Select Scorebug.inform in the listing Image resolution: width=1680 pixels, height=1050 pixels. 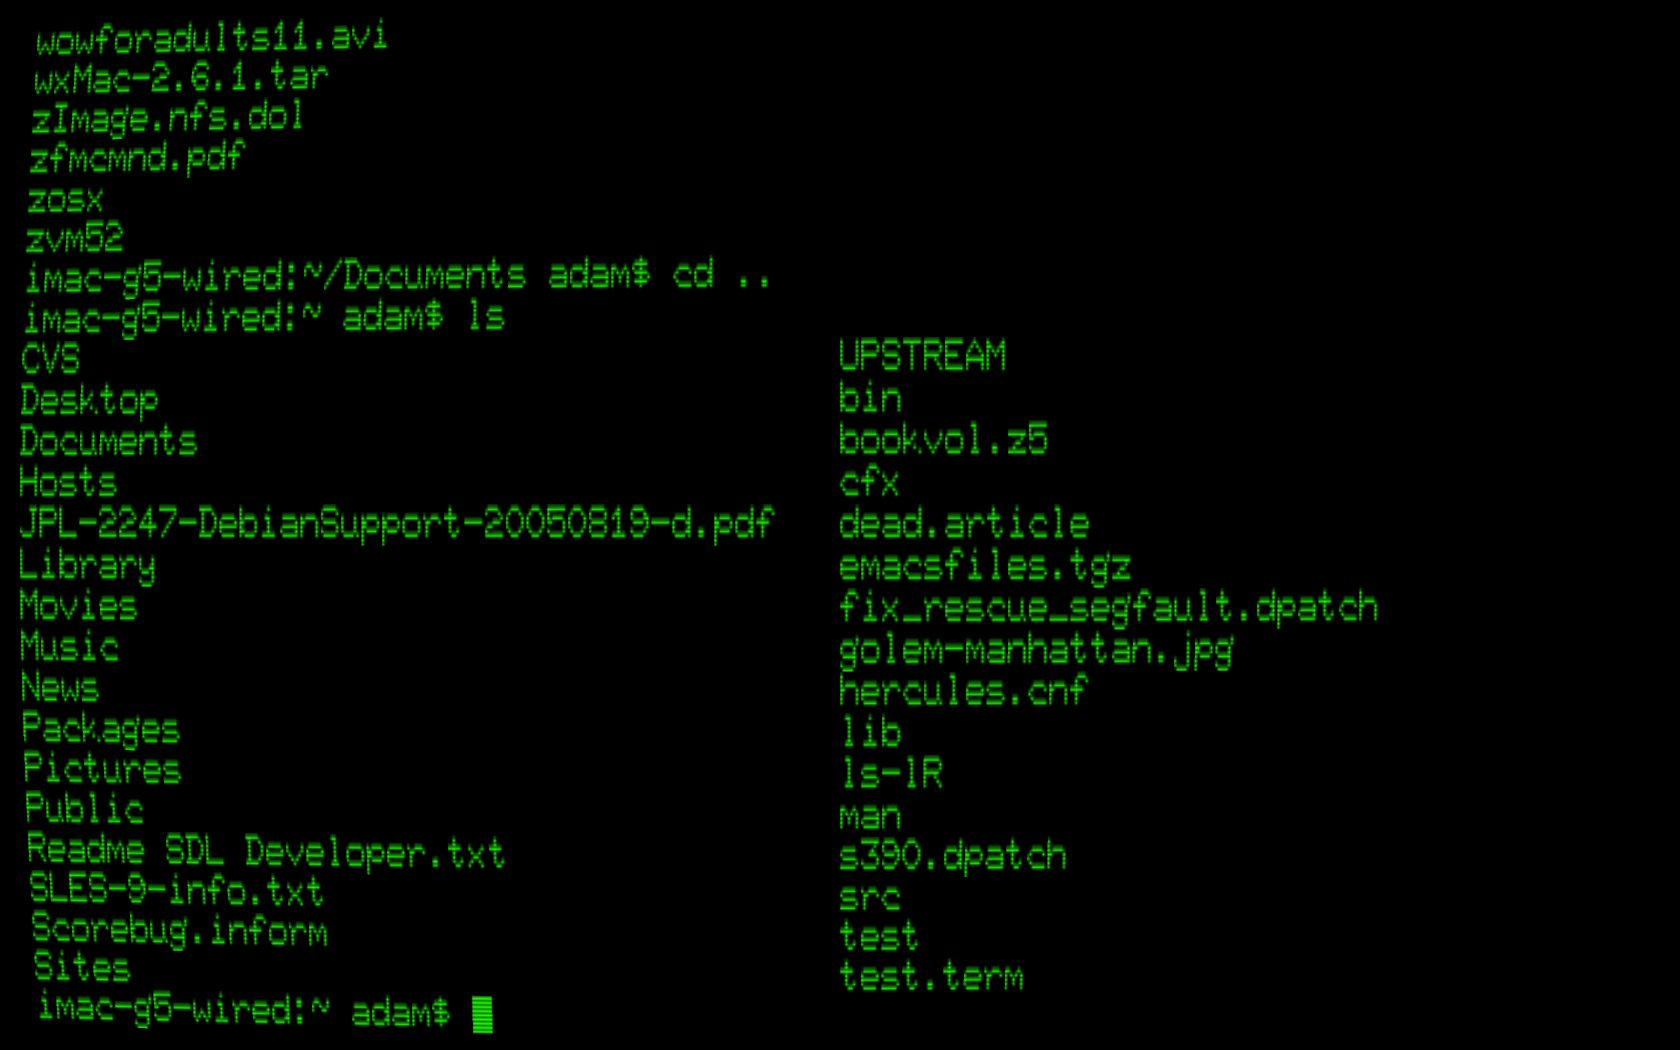click(180, 930)
